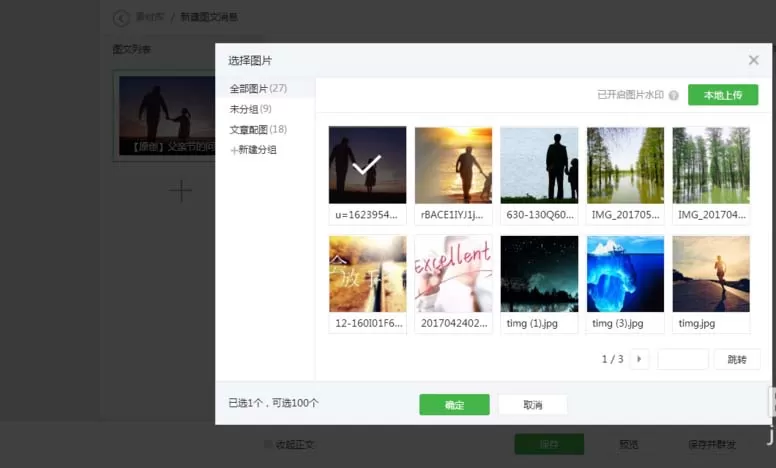Deselect the checked u=1623954 thumbnail

coord(367,165)
